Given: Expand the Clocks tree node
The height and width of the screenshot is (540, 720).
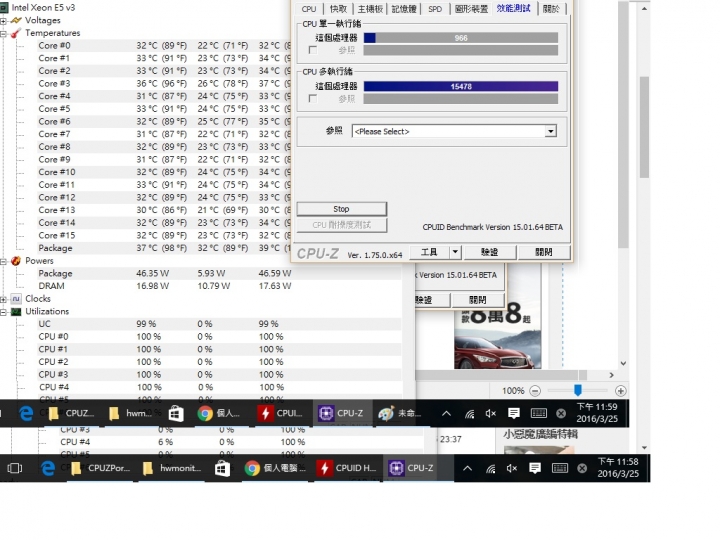Looking at the screenshot, I should [3, 299].
